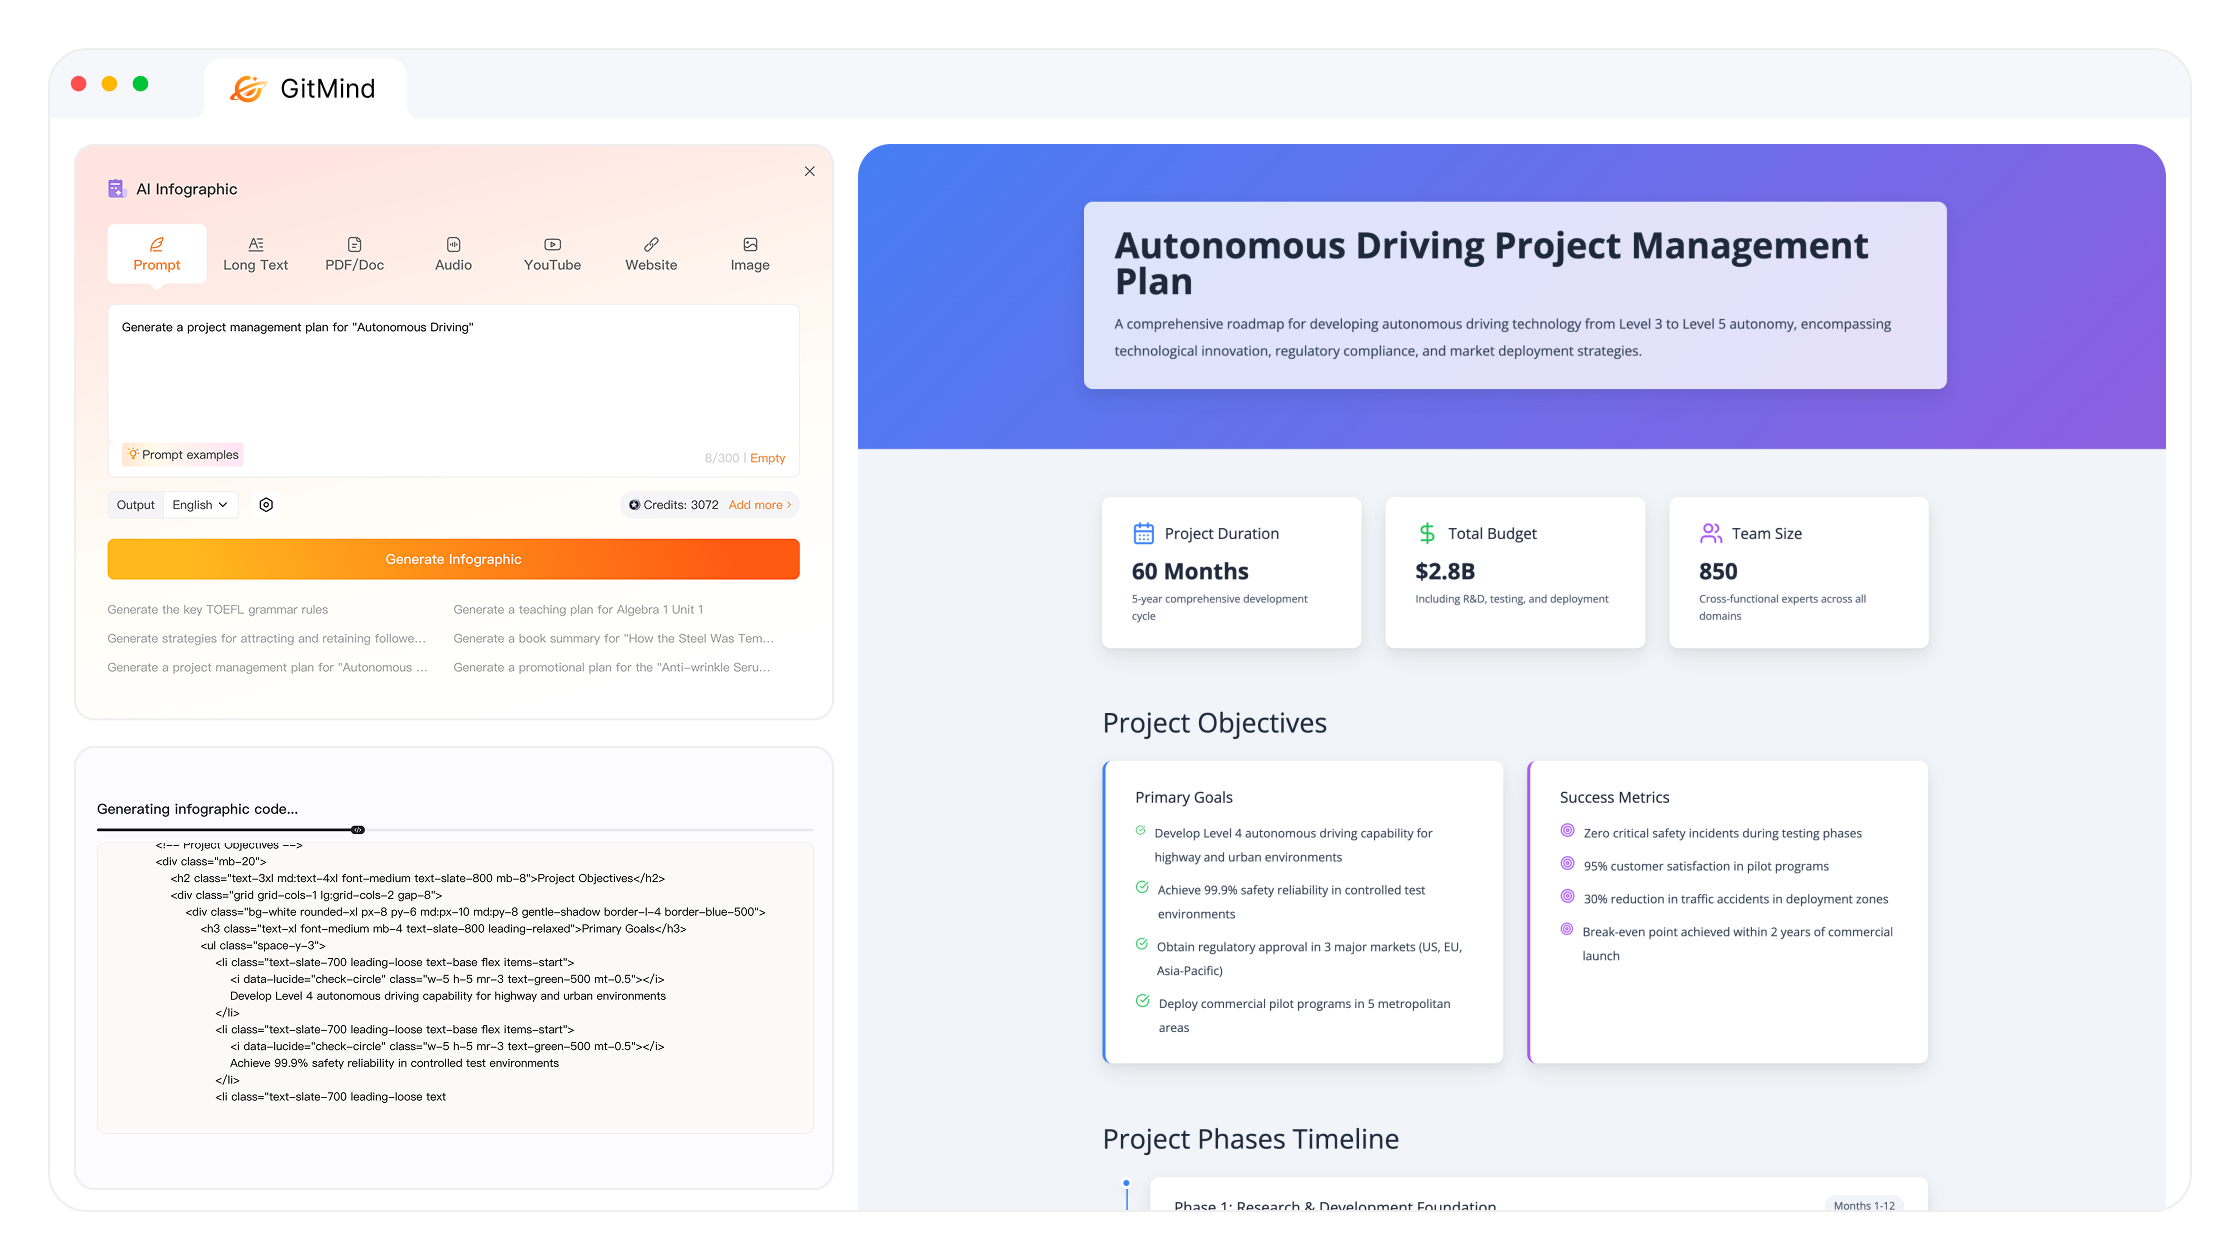Open the English output language dropdown

(x=200, y=505)
